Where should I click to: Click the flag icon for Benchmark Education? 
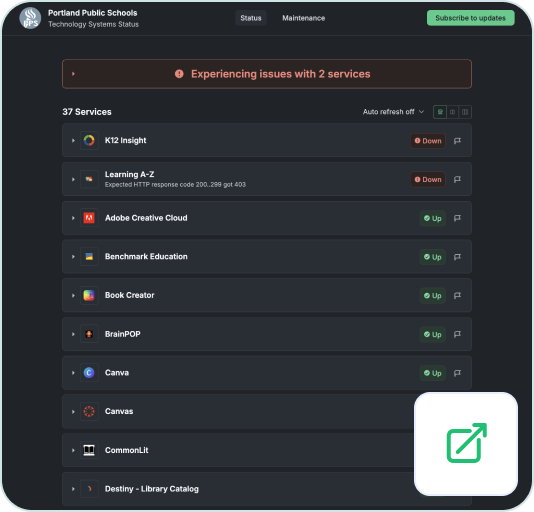click(457, 257)
